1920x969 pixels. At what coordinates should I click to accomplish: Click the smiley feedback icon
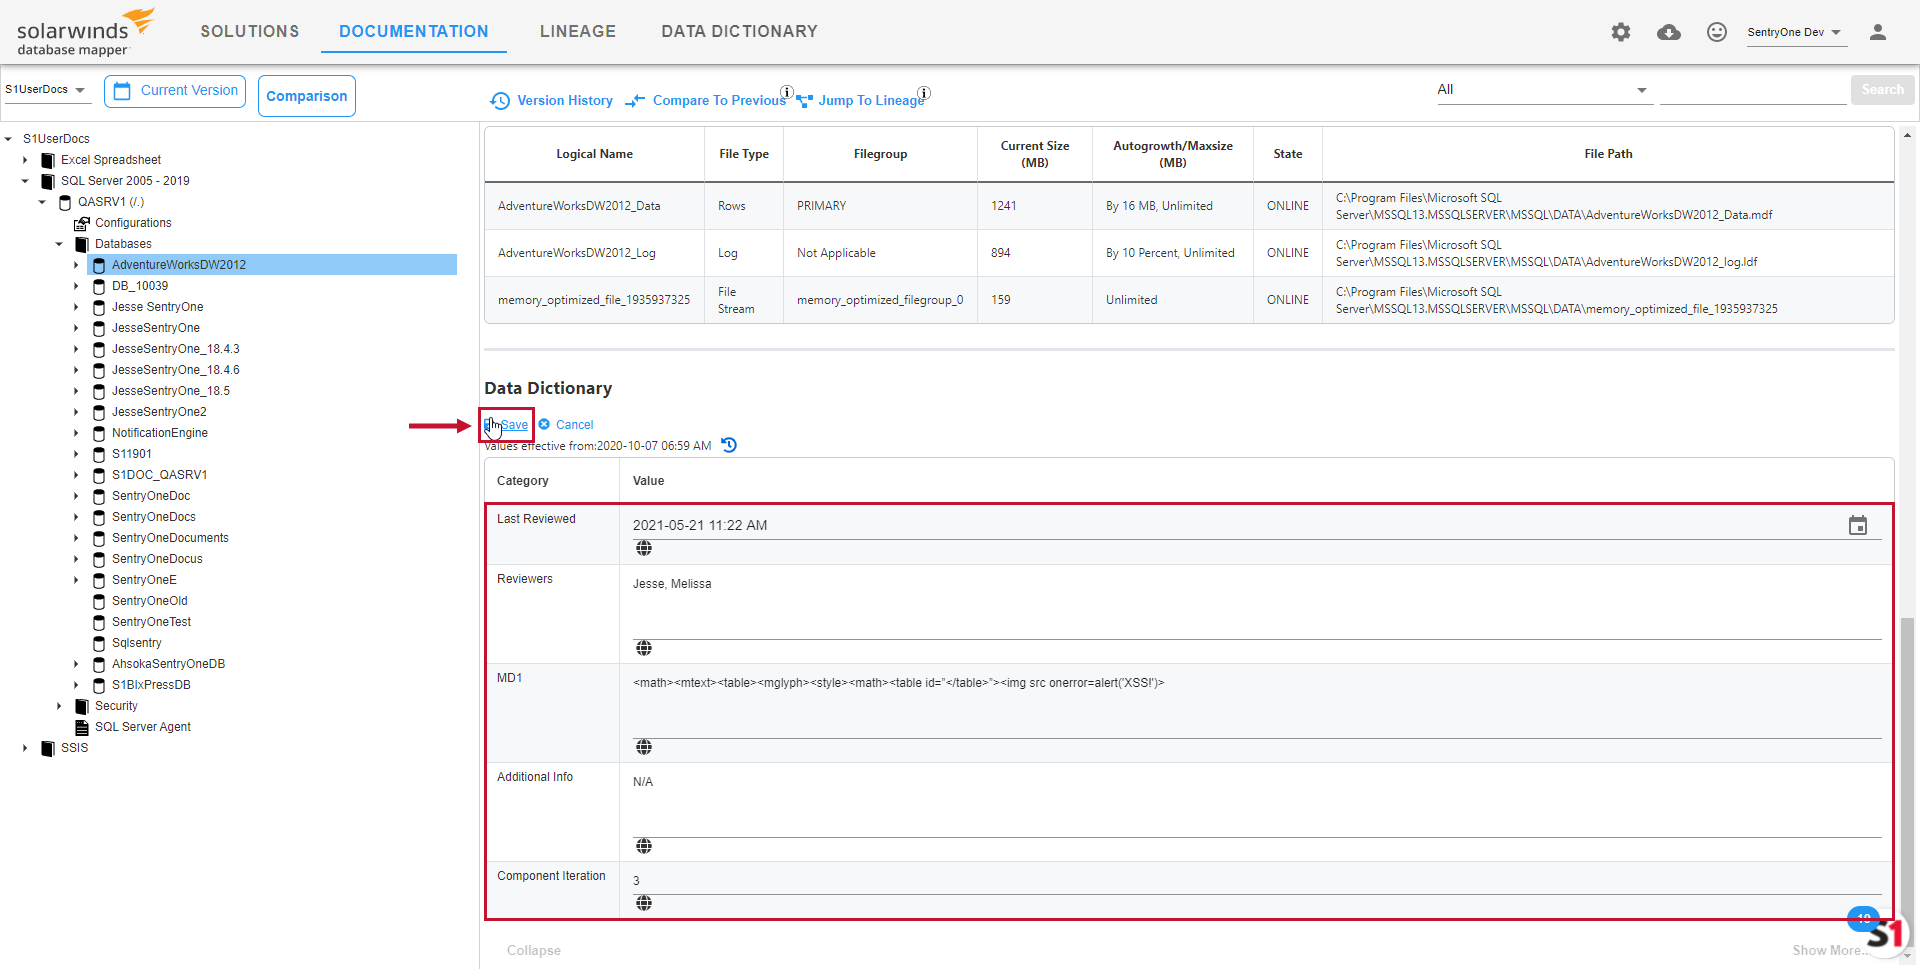[x=1717, y=32]
